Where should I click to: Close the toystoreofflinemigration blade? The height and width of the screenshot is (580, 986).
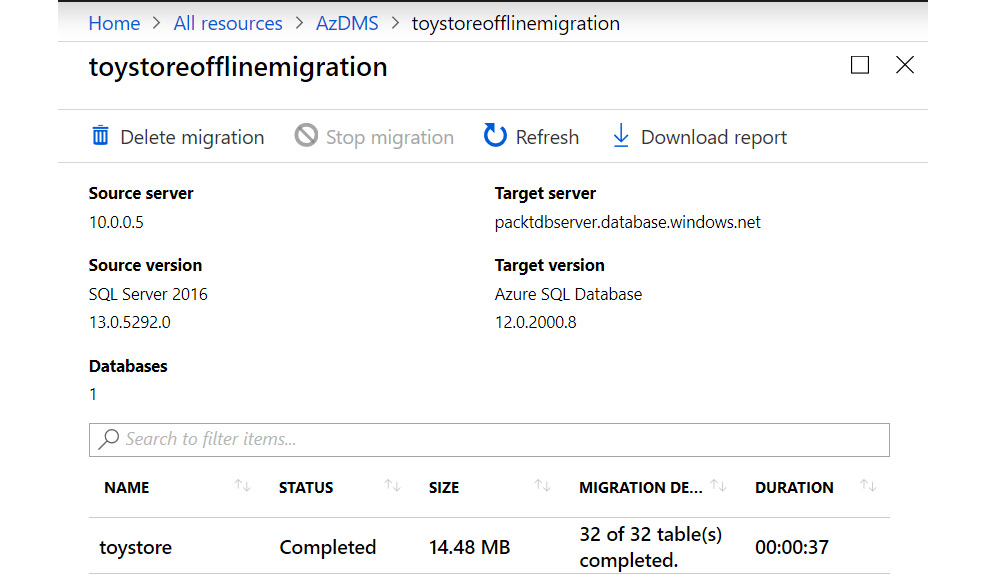pyautogui.click(x=905, y=66)
